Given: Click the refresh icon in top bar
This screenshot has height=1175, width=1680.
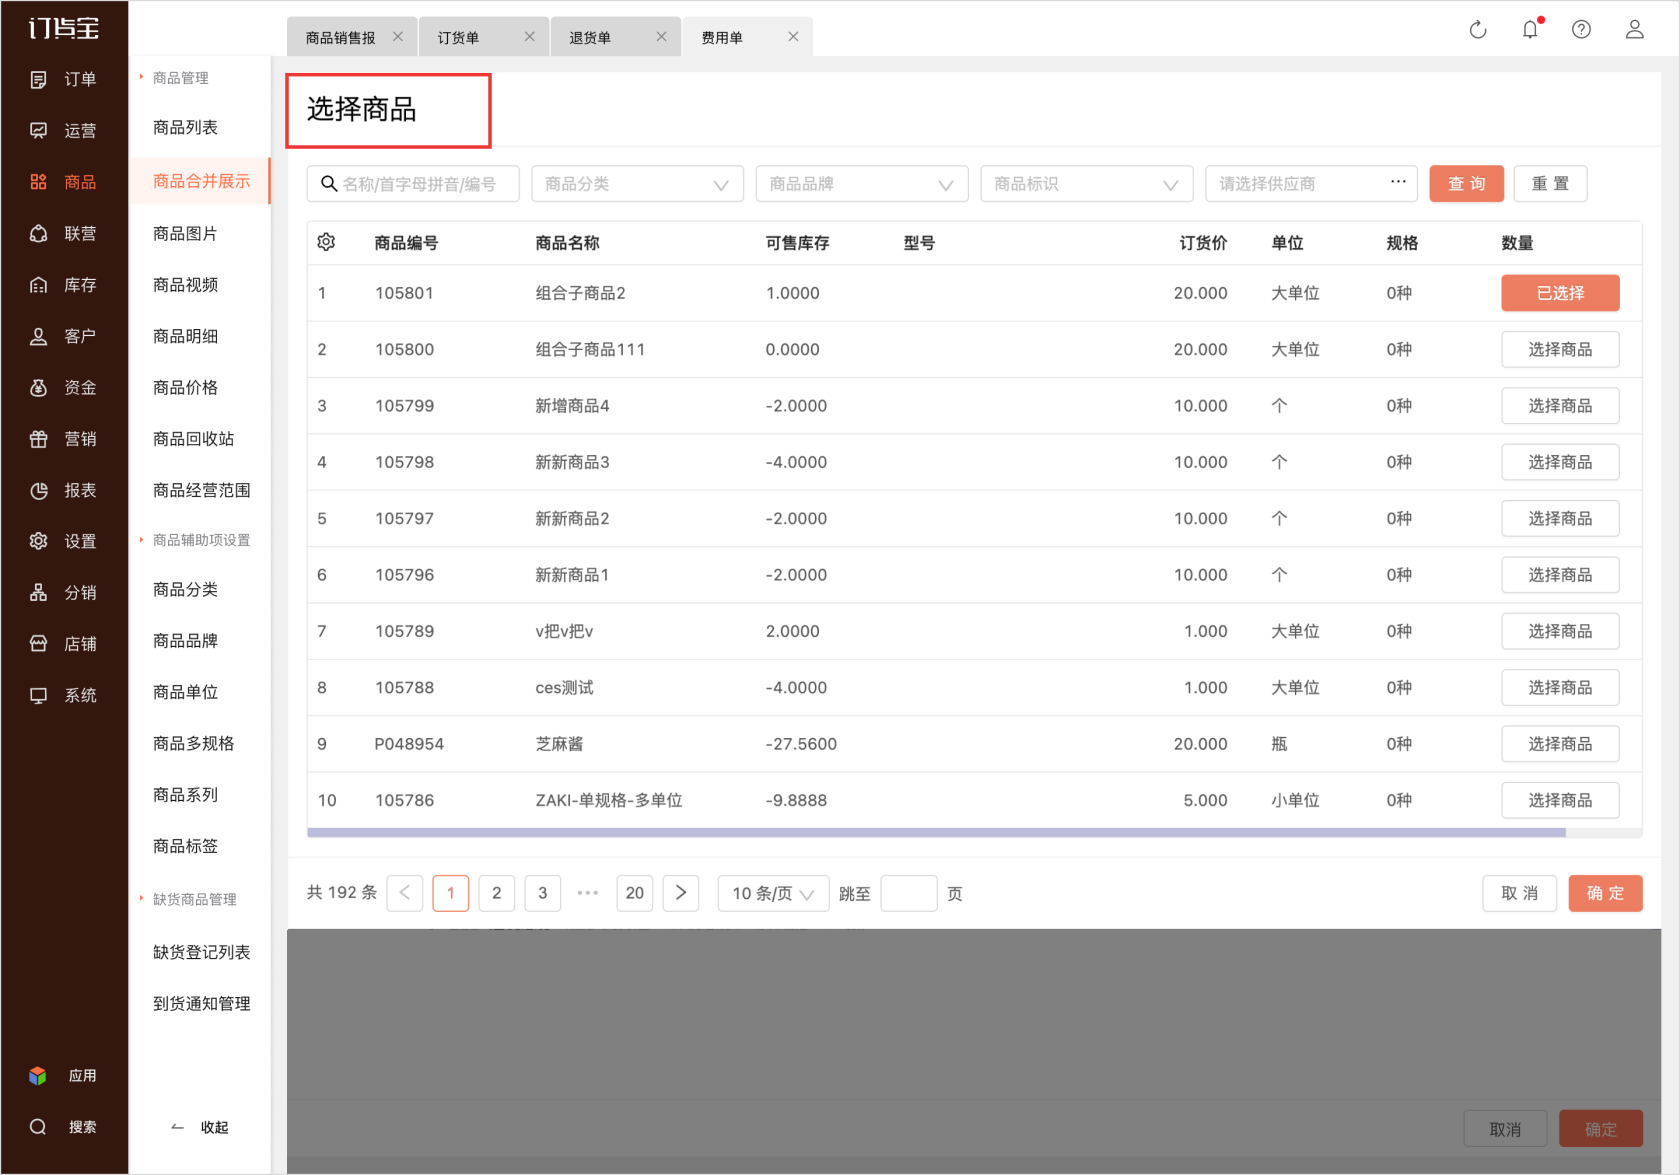Looking at the screenshot, I should [1478, 30].
